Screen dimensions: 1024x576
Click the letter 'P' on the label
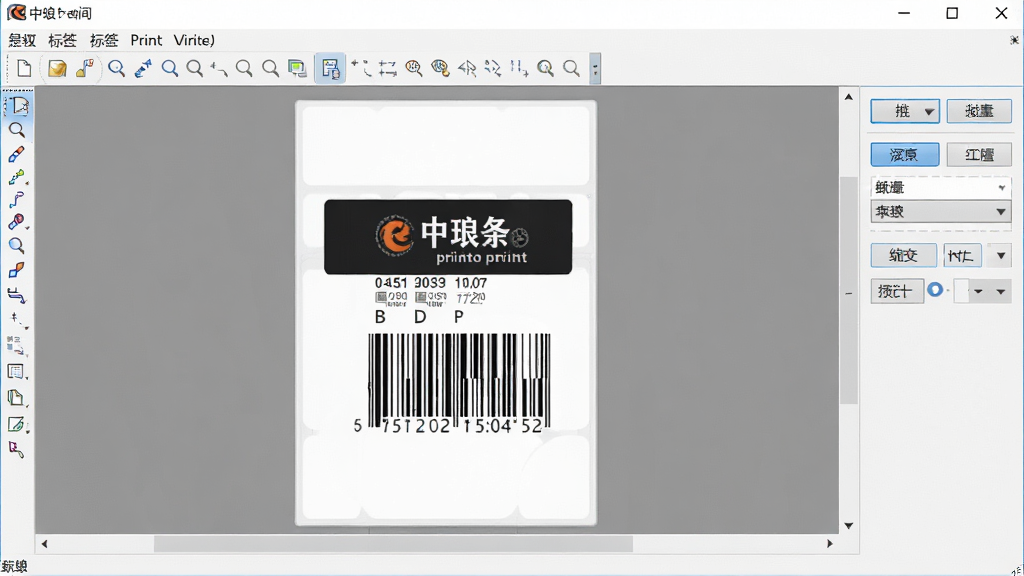(459, 317)
